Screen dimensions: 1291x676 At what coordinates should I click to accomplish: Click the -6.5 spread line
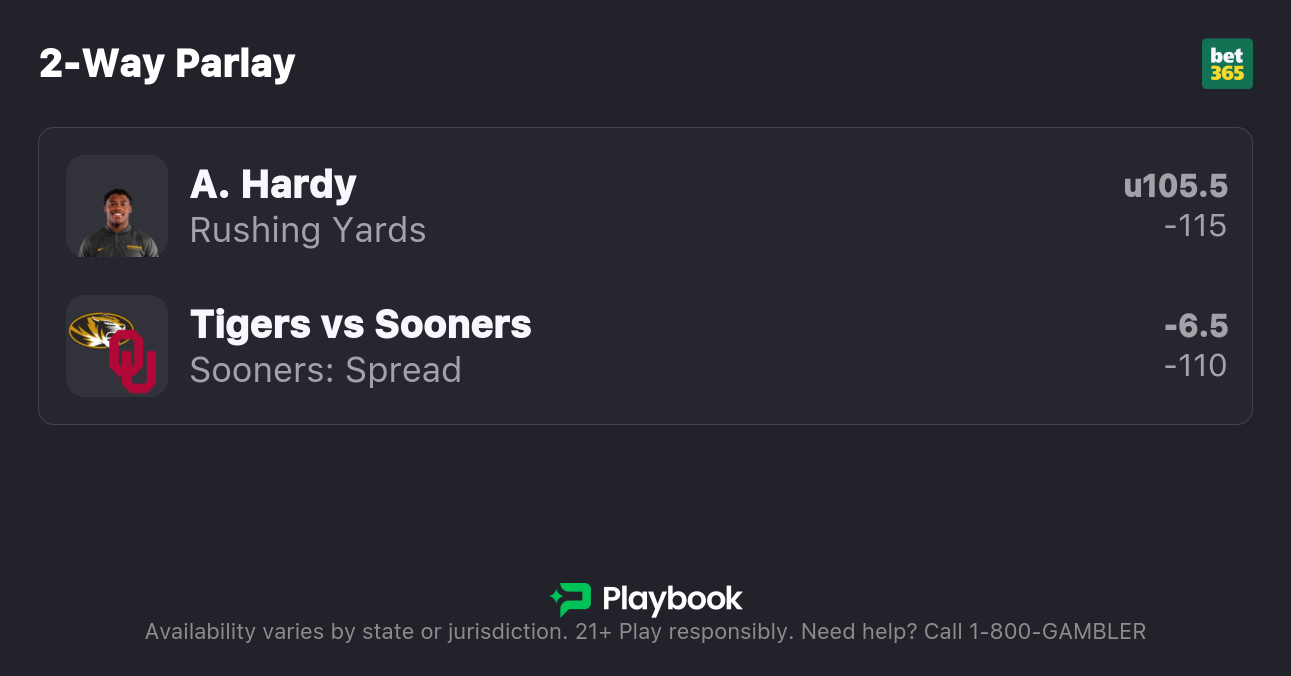(1196, 326)
